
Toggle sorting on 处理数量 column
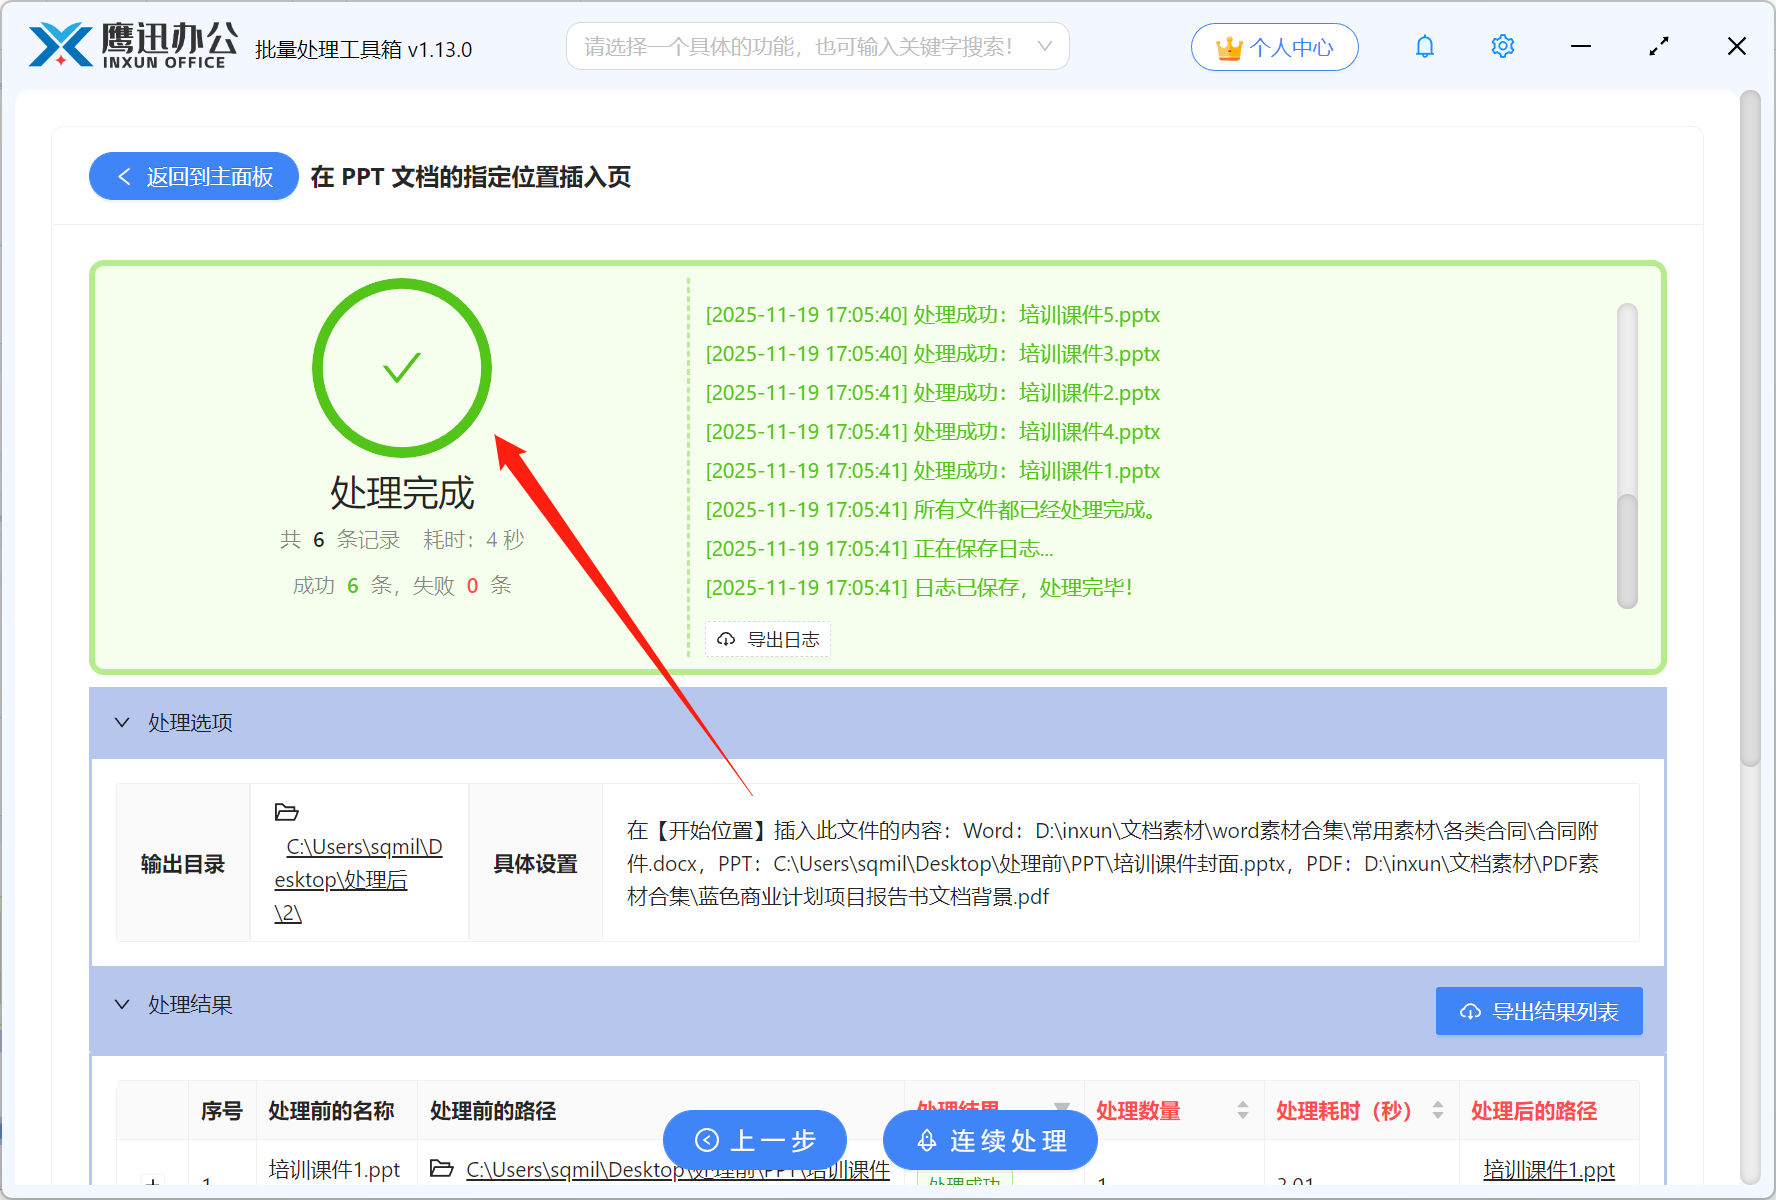[x=1243, y=1110]
